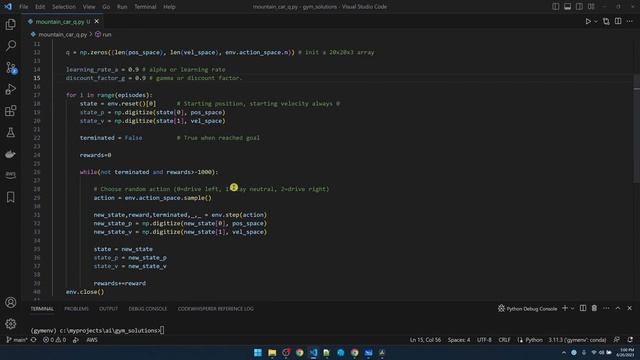
Task: Open the Go menu
Action: [106, 7]
